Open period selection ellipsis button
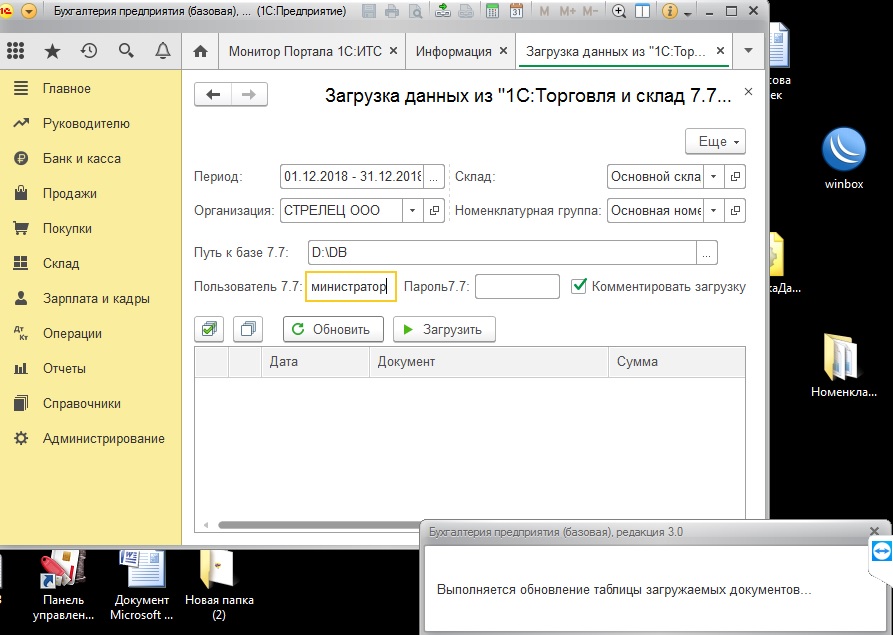 click(435, 177)
